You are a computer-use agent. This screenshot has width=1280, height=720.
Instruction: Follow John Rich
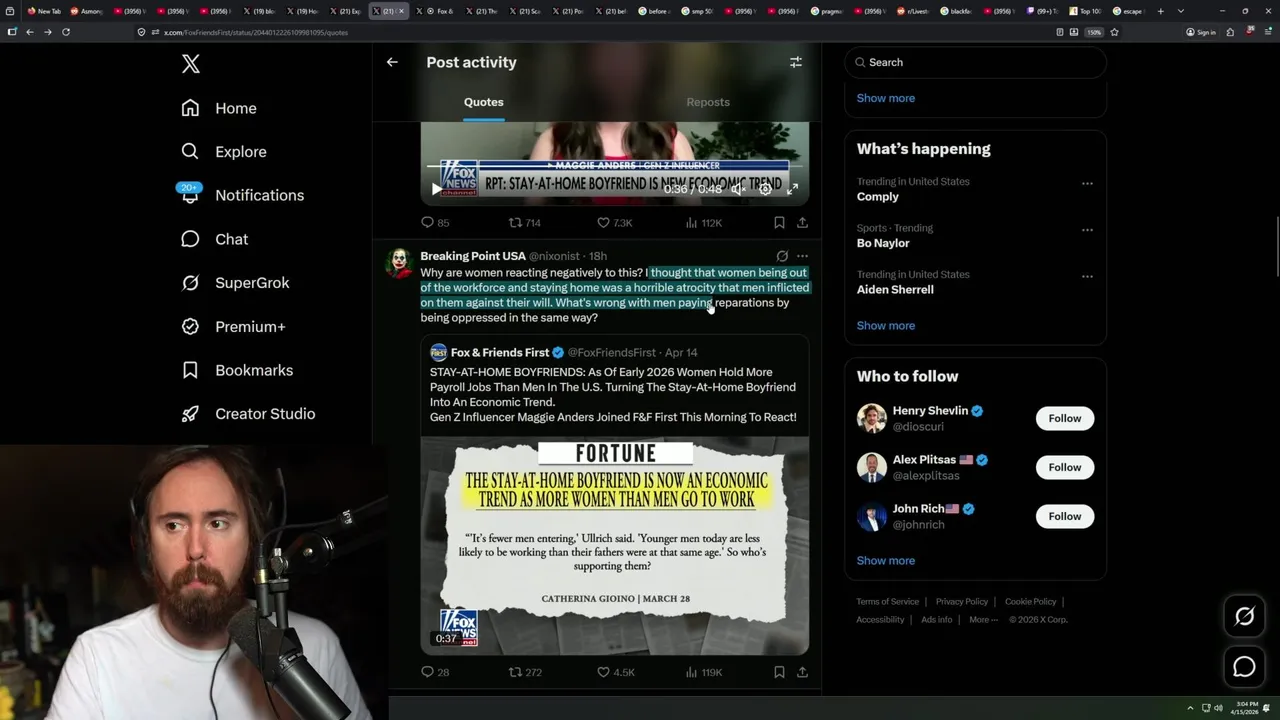[1064, 516]
